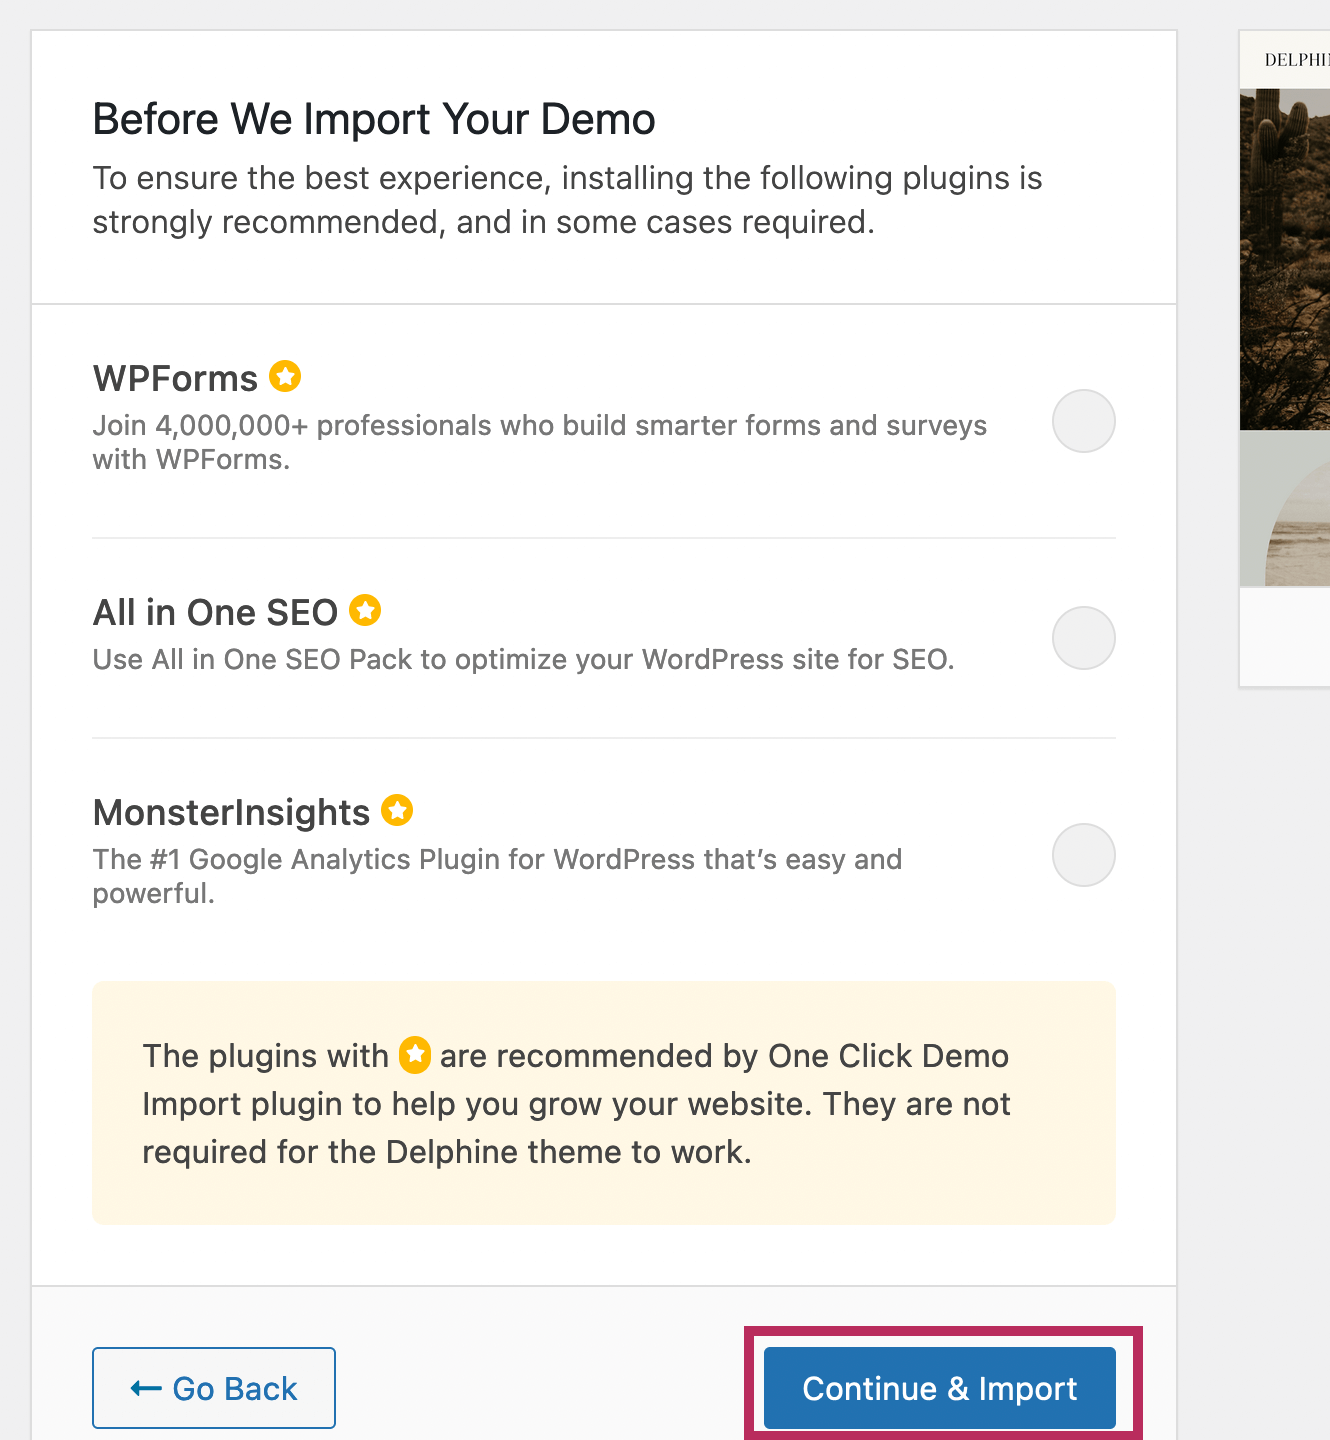
Task: Click the star badge beside WPForms
Action: point(285,377)
